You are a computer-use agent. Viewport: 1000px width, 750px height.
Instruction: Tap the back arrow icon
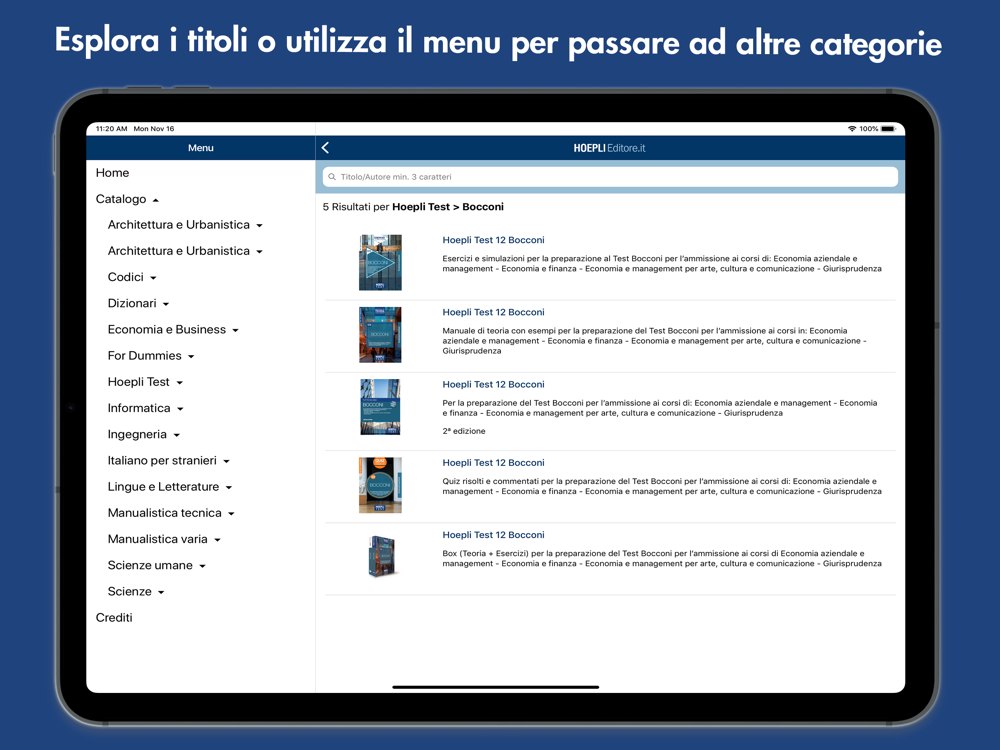tap(325, 148)
